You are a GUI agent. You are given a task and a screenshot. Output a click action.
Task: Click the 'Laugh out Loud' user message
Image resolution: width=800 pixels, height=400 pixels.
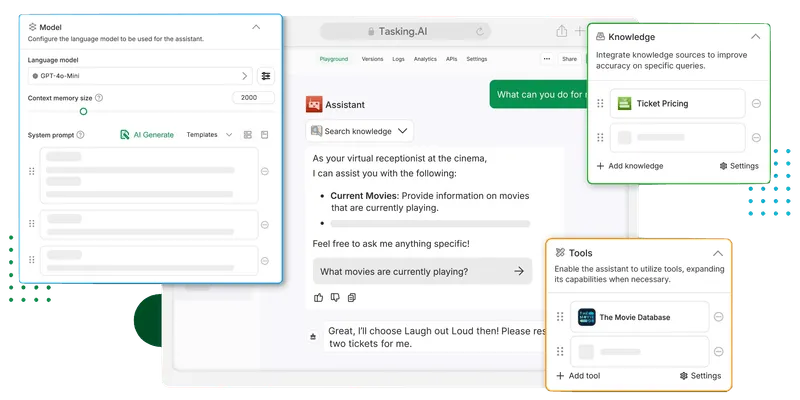(437, 337)
